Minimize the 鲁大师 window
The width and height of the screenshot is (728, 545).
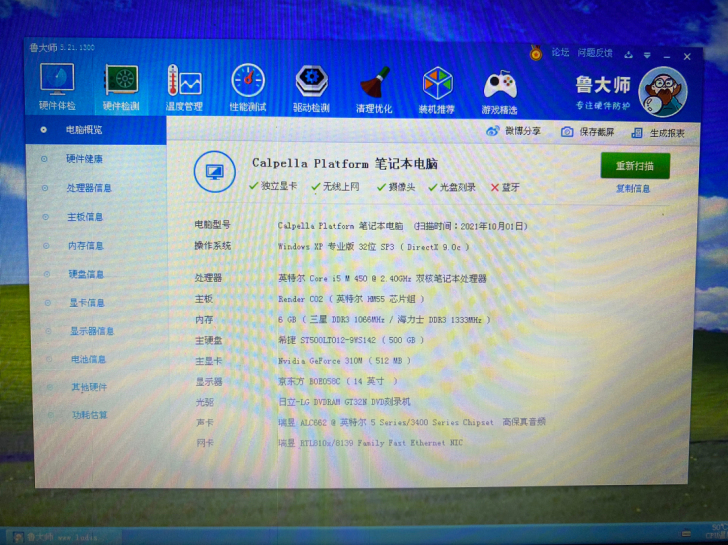[667, 56]
